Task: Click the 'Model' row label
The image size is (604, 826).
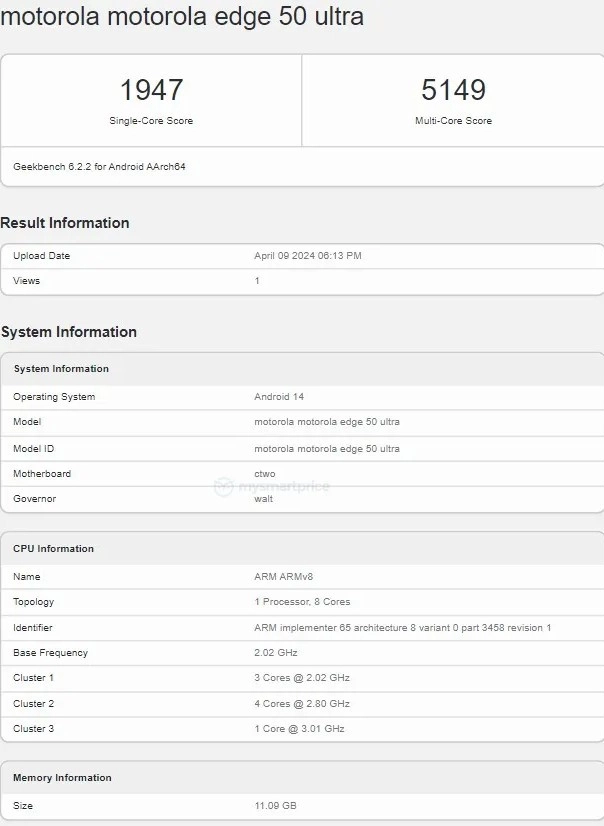Action: pos(27,421)
